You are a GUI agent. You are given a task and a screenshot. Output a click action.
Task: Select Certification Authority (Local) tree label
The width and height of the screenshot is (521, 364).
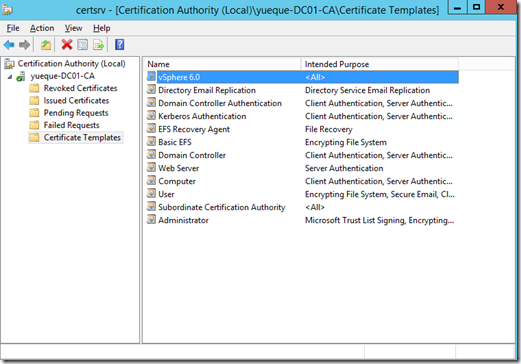[72, 64]
